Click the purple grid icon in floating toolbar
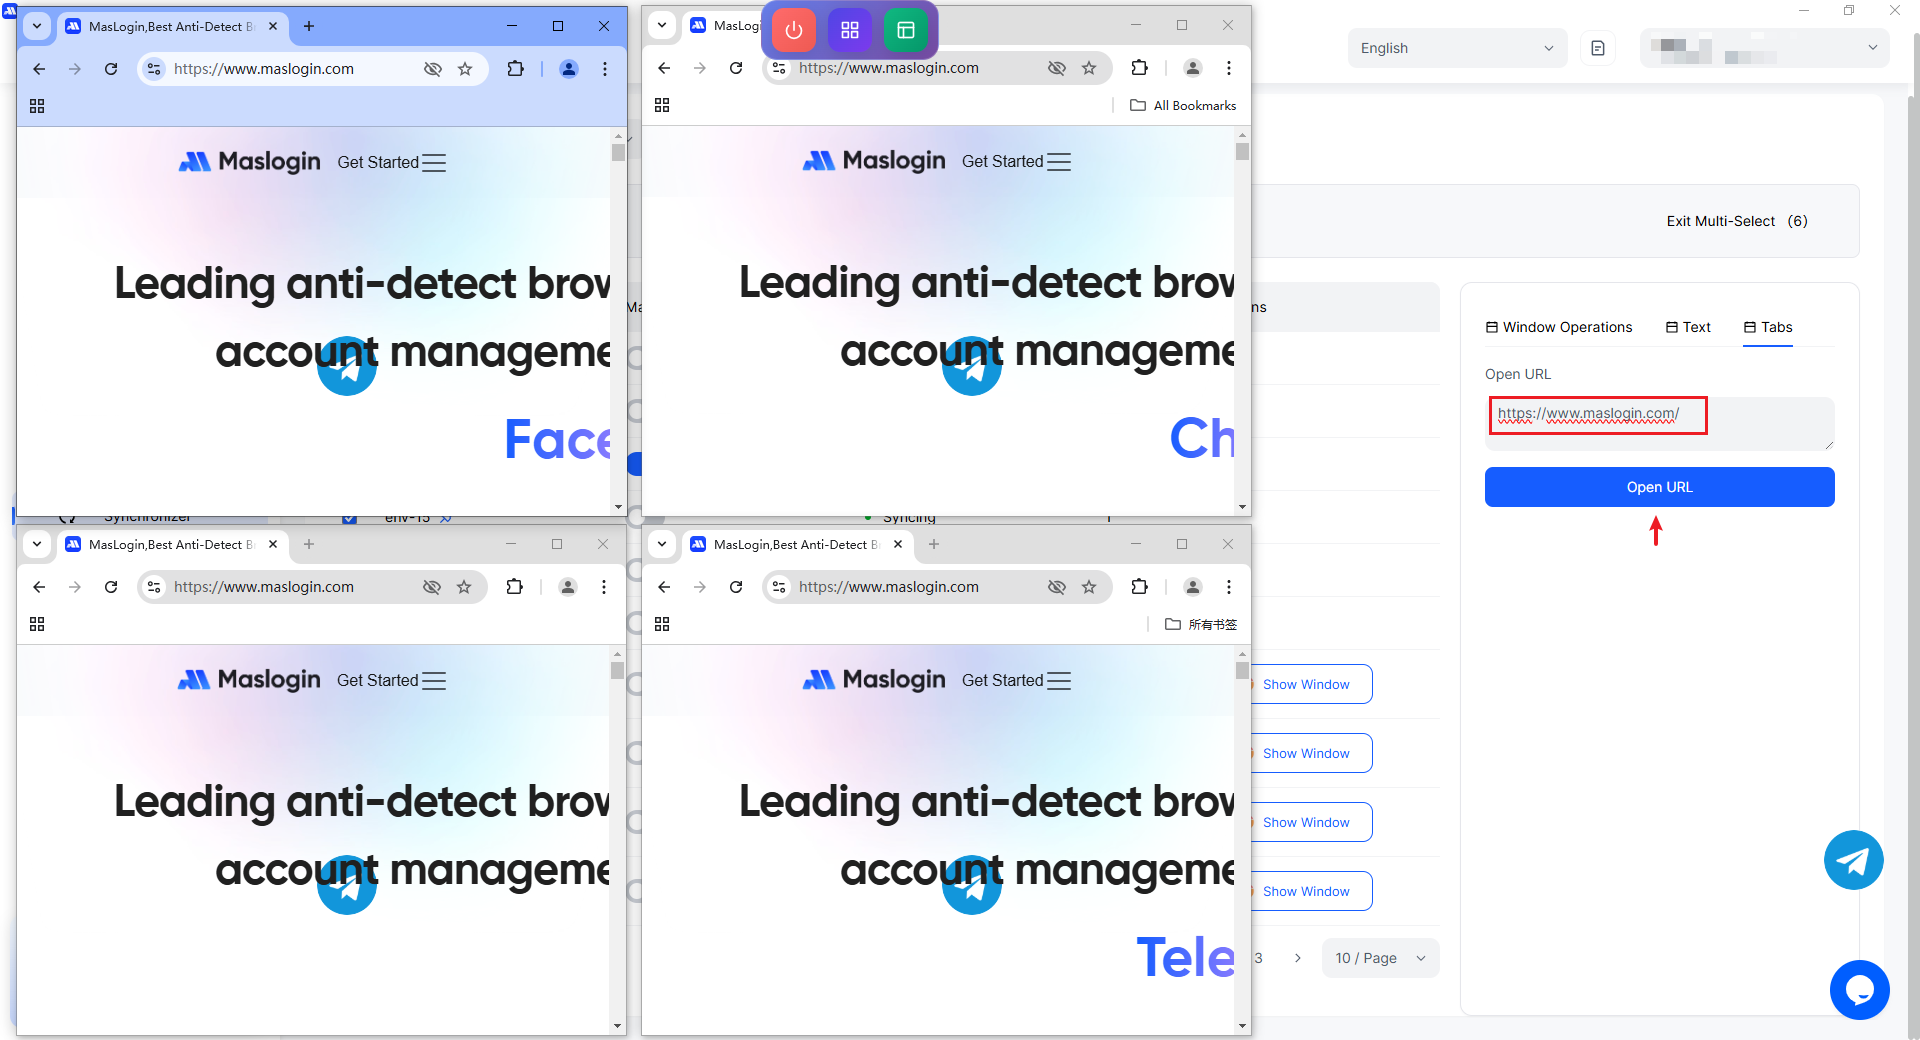The image size is (1920, 1040). click(850, 30)
